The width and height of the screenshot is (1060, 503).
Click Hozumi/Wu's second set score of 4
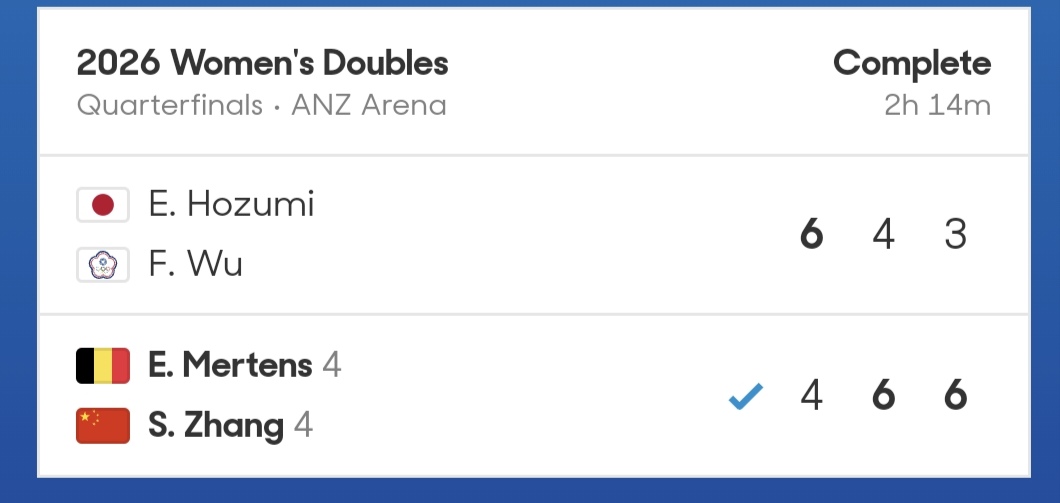point(883,235)
